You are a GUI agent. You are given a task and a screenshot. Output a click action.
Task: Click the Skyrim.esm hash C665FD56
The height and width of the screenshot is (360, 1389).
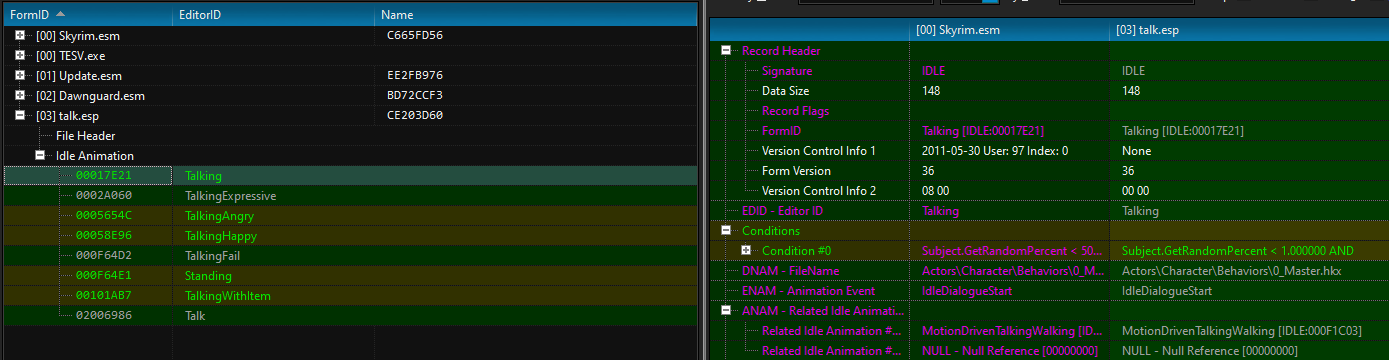click(x=415, y=35)
